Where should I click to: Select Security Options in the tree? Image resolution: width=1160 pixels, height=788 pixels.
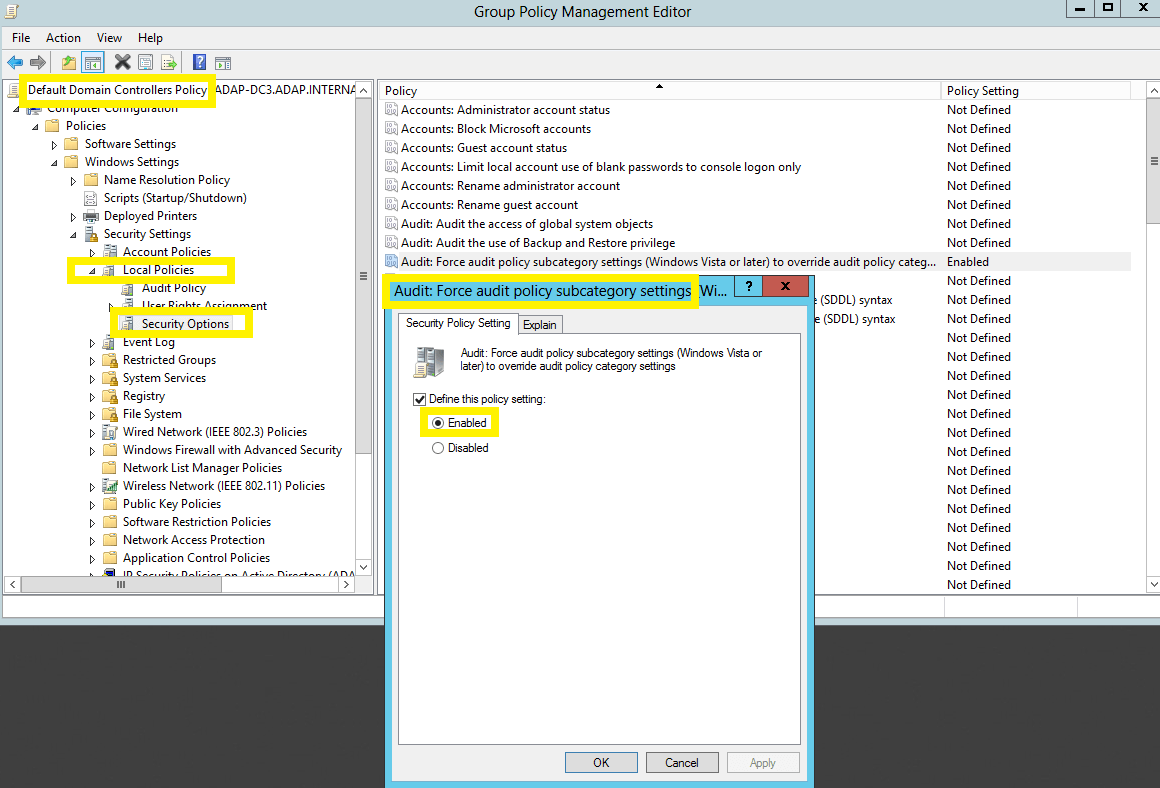(187, 323)
